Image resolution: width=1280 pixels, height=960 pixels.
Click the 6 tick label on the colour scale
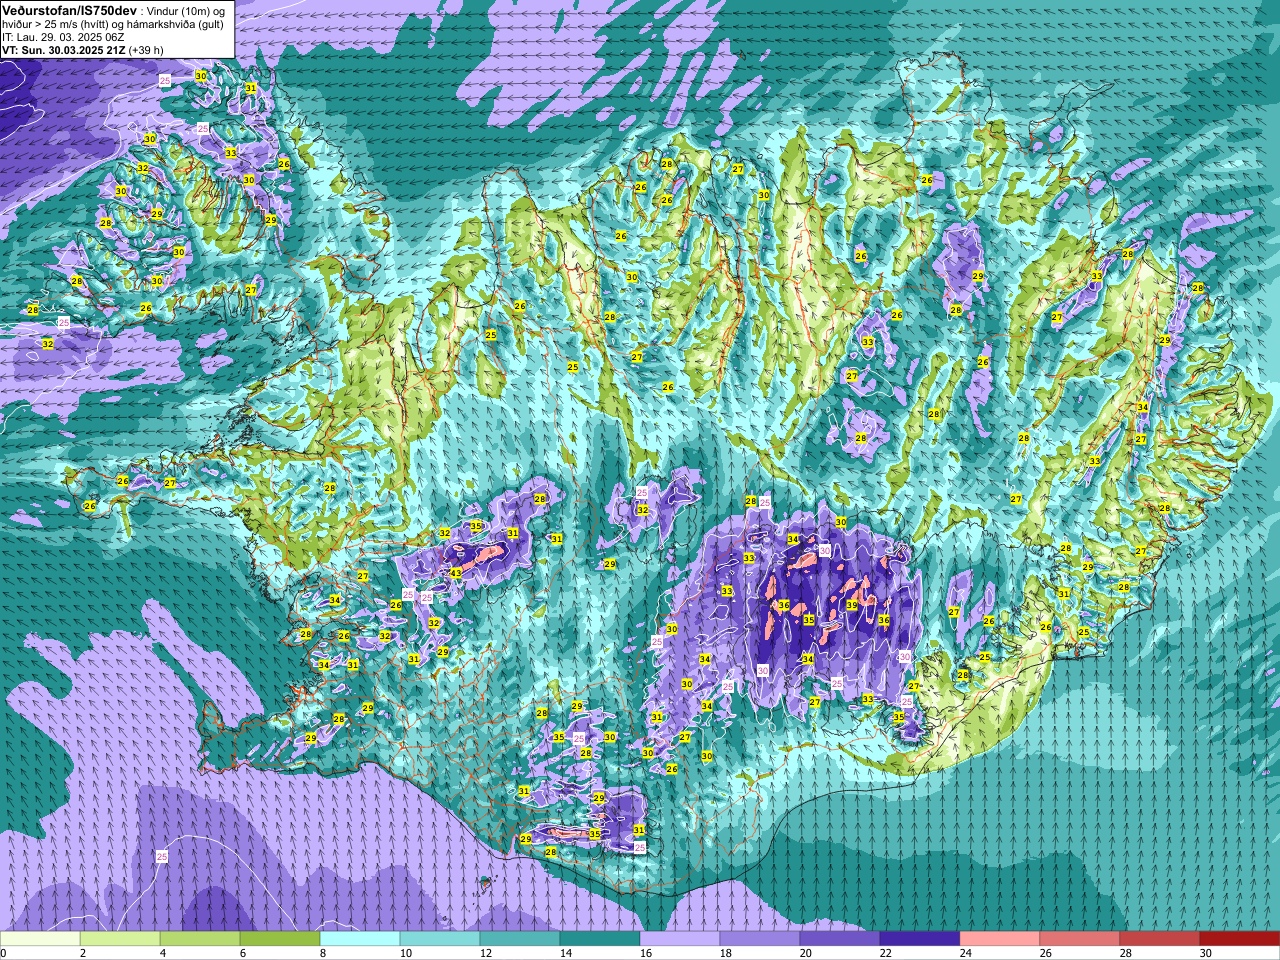[x=243, y=953]
